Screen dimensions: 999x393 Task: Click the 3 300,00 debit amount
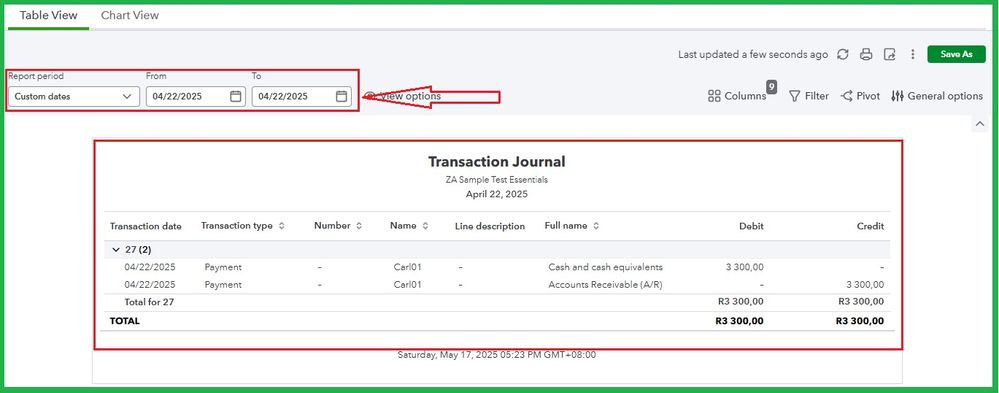click(744, 268)
